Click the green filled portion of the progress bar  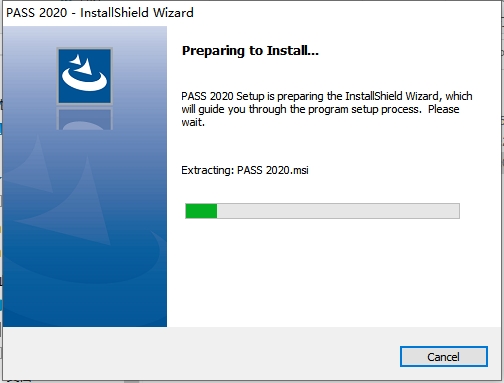pos(201,211)
